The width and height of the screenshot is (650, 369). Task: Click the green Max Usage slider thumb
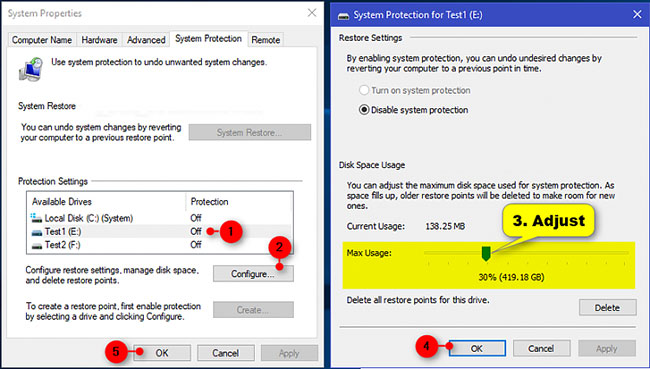tap(486, 253)
